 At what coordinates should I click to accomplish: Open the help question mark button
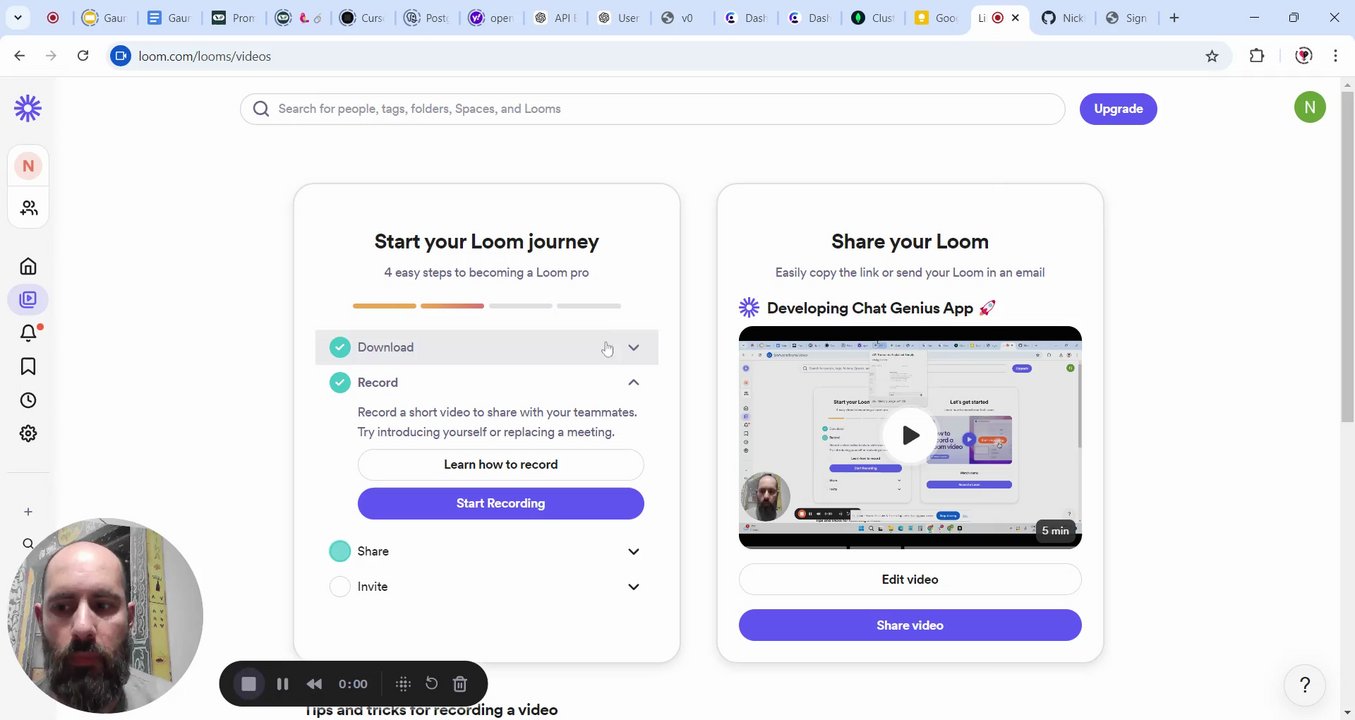[x=1304, y=685]
